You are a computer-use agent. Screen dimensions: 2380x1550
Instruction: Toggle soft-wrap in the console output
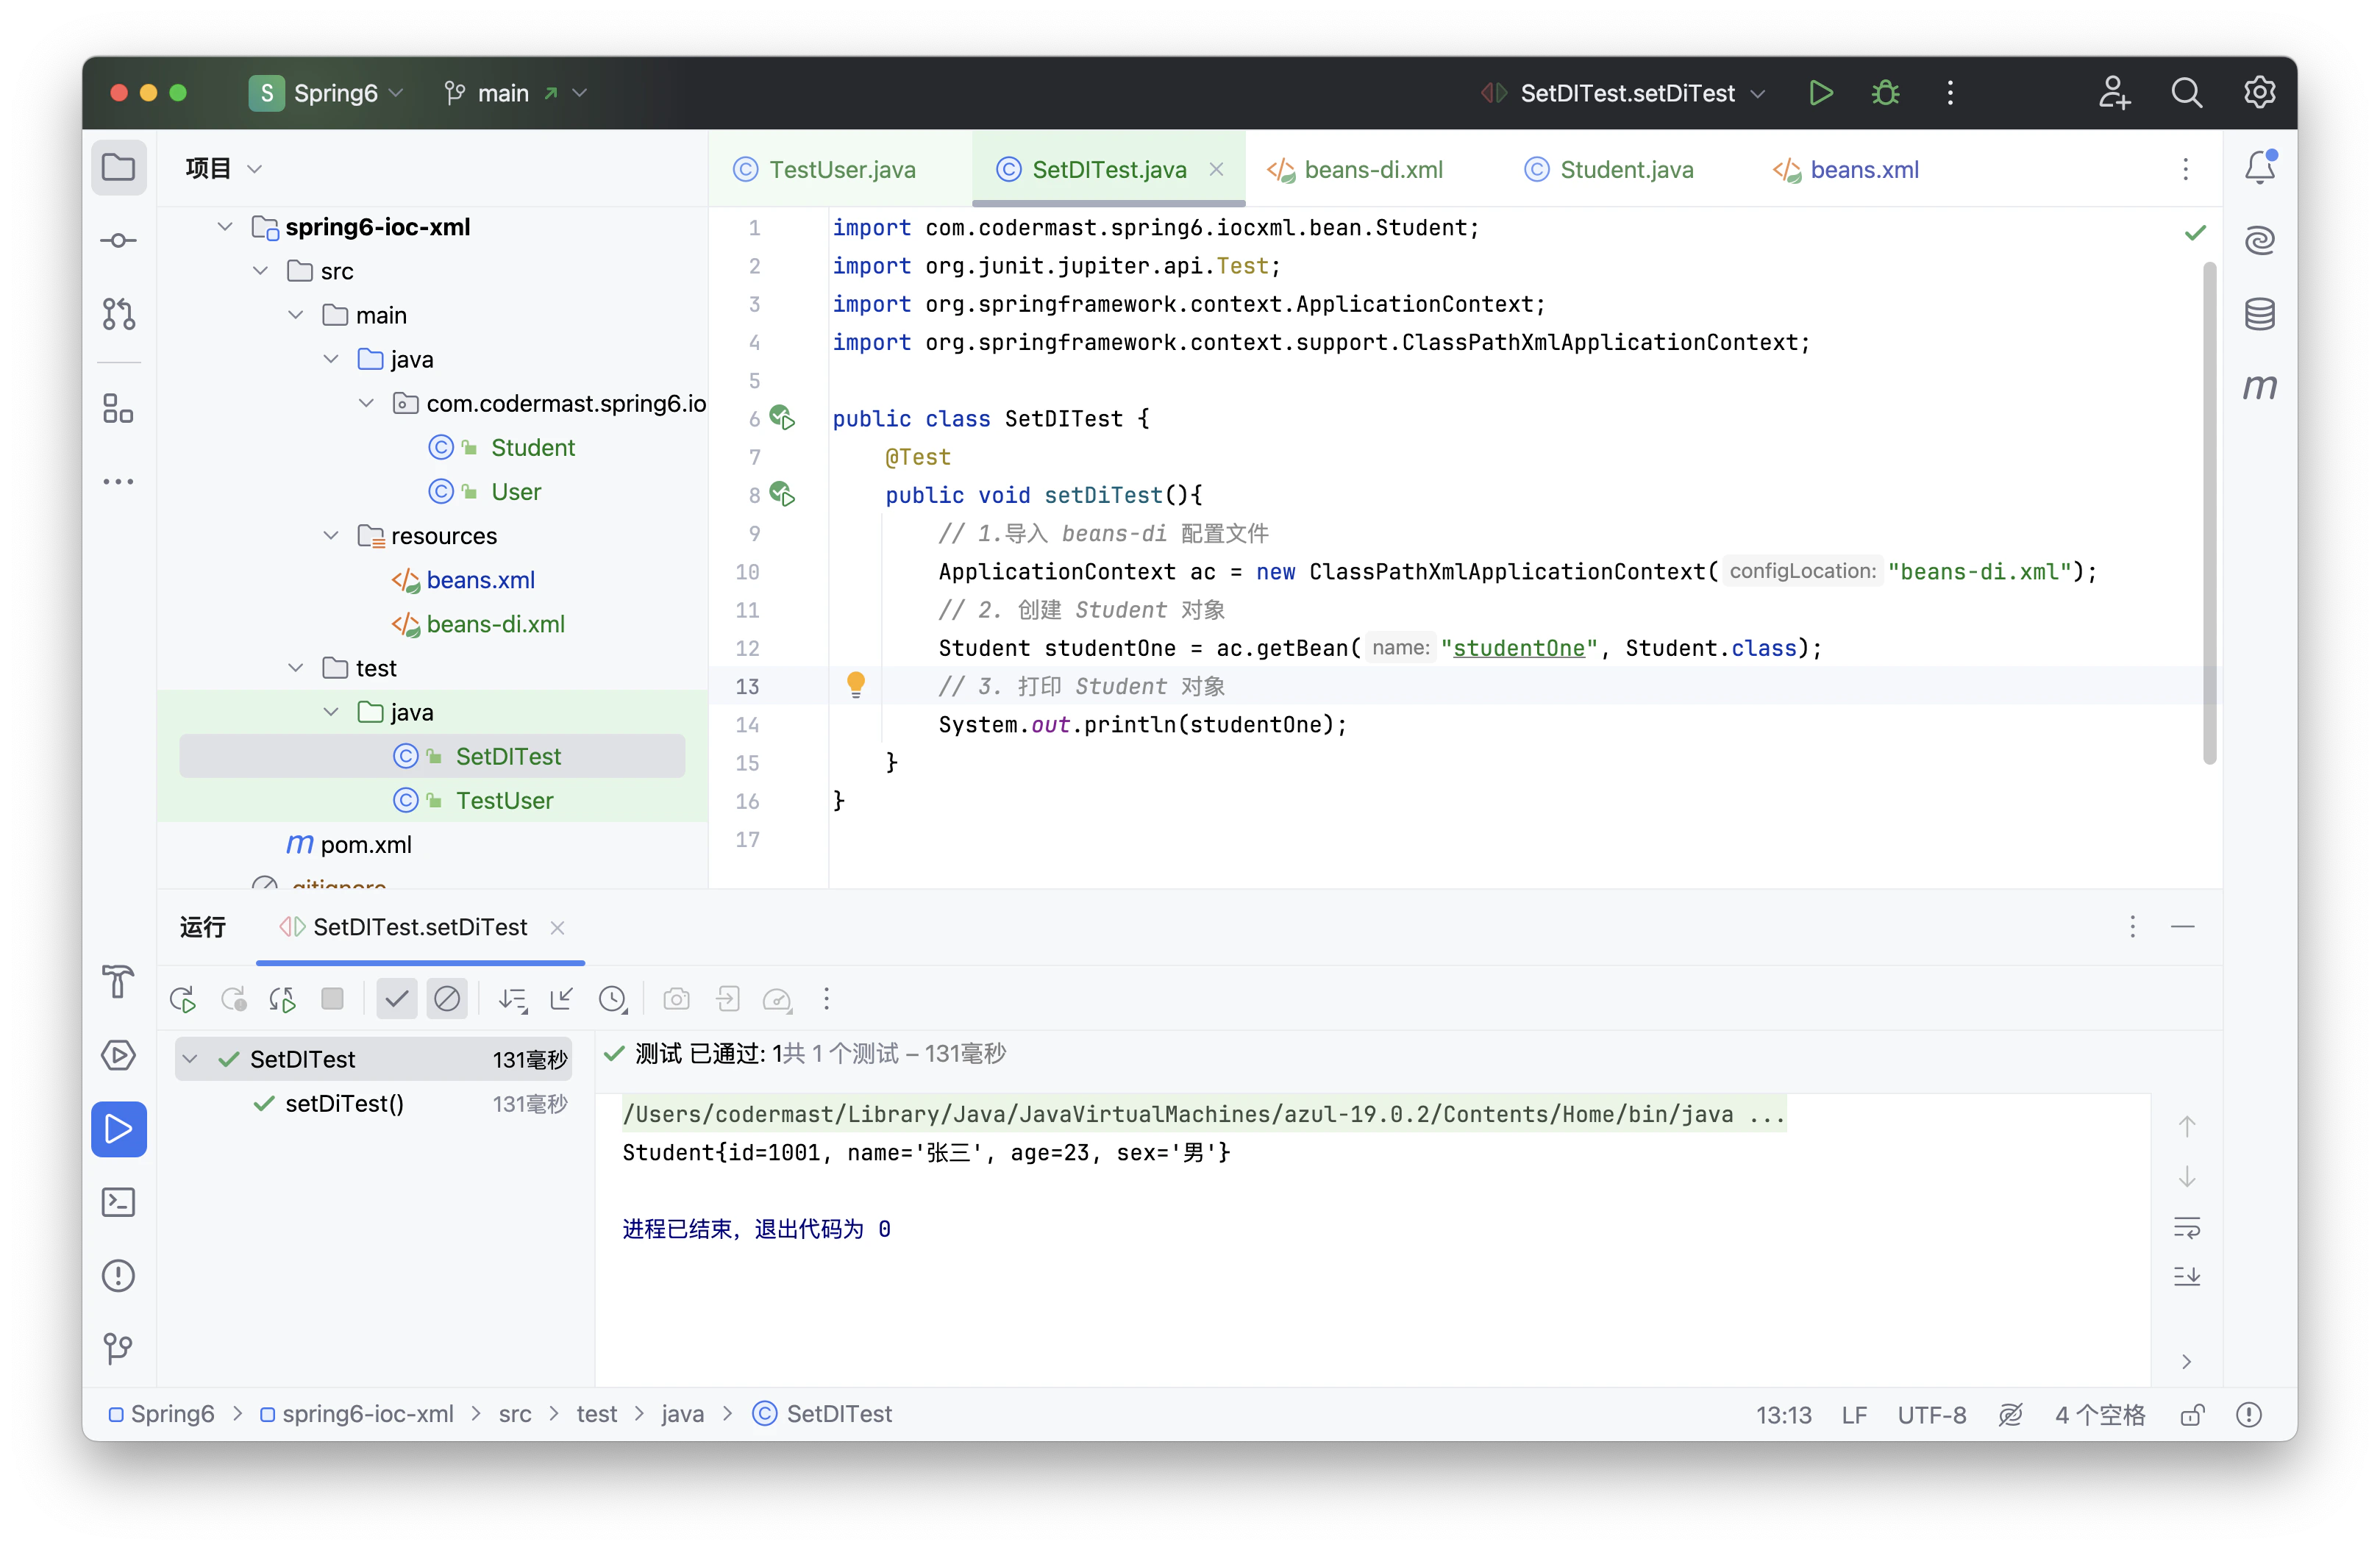[2186, 1227]
